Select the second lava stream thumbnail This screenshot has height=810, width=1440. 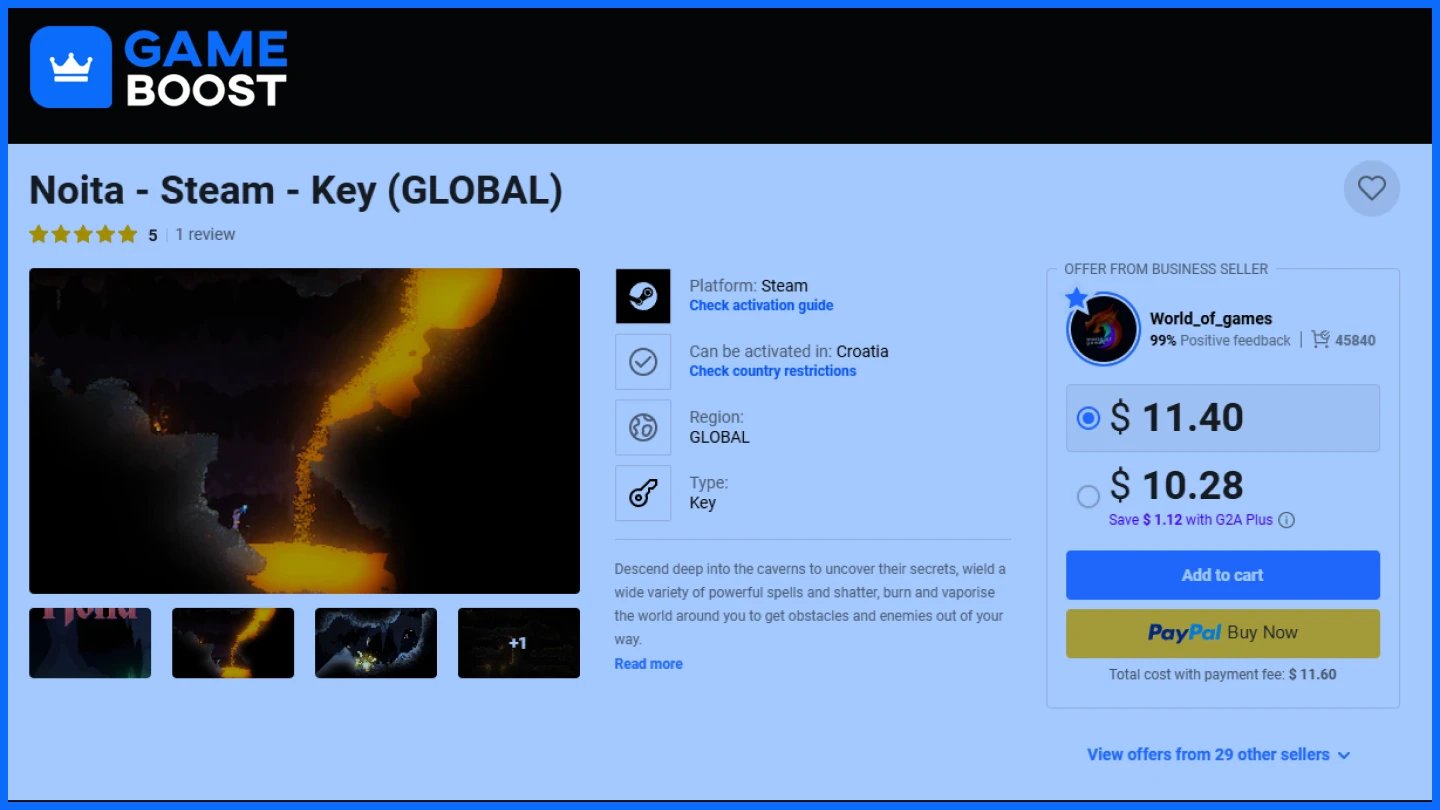point(233,643)
